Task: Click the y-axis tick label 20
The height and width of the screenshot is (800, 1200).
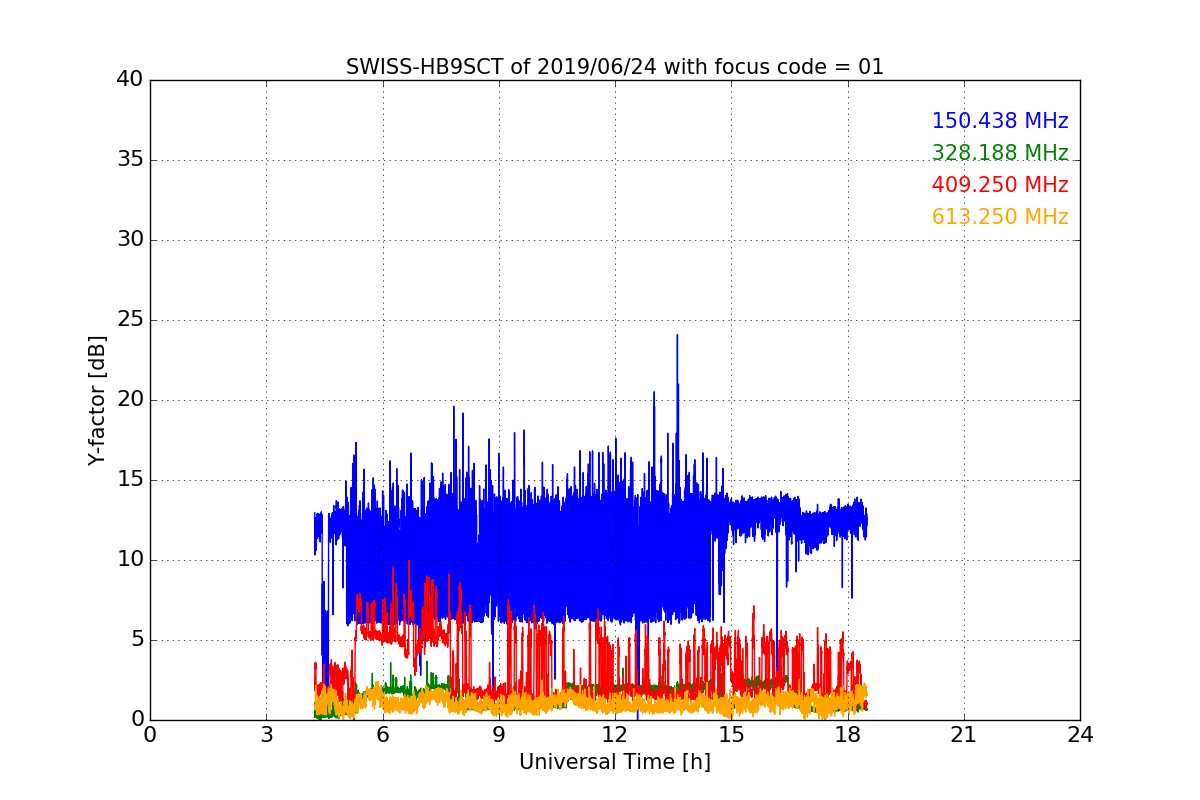Action: click(x=129, y=400)
